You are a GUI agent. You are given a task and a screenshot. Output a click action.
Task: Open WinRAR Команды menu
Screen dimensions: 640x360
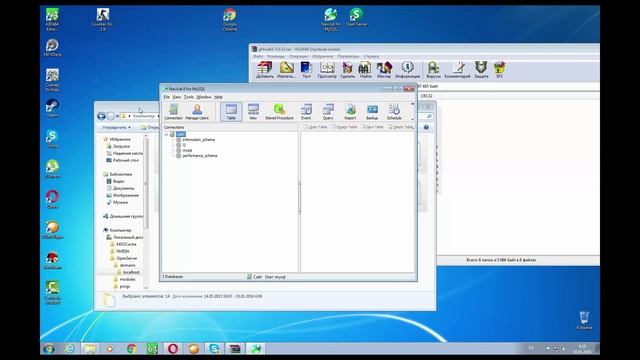point(276,56)
